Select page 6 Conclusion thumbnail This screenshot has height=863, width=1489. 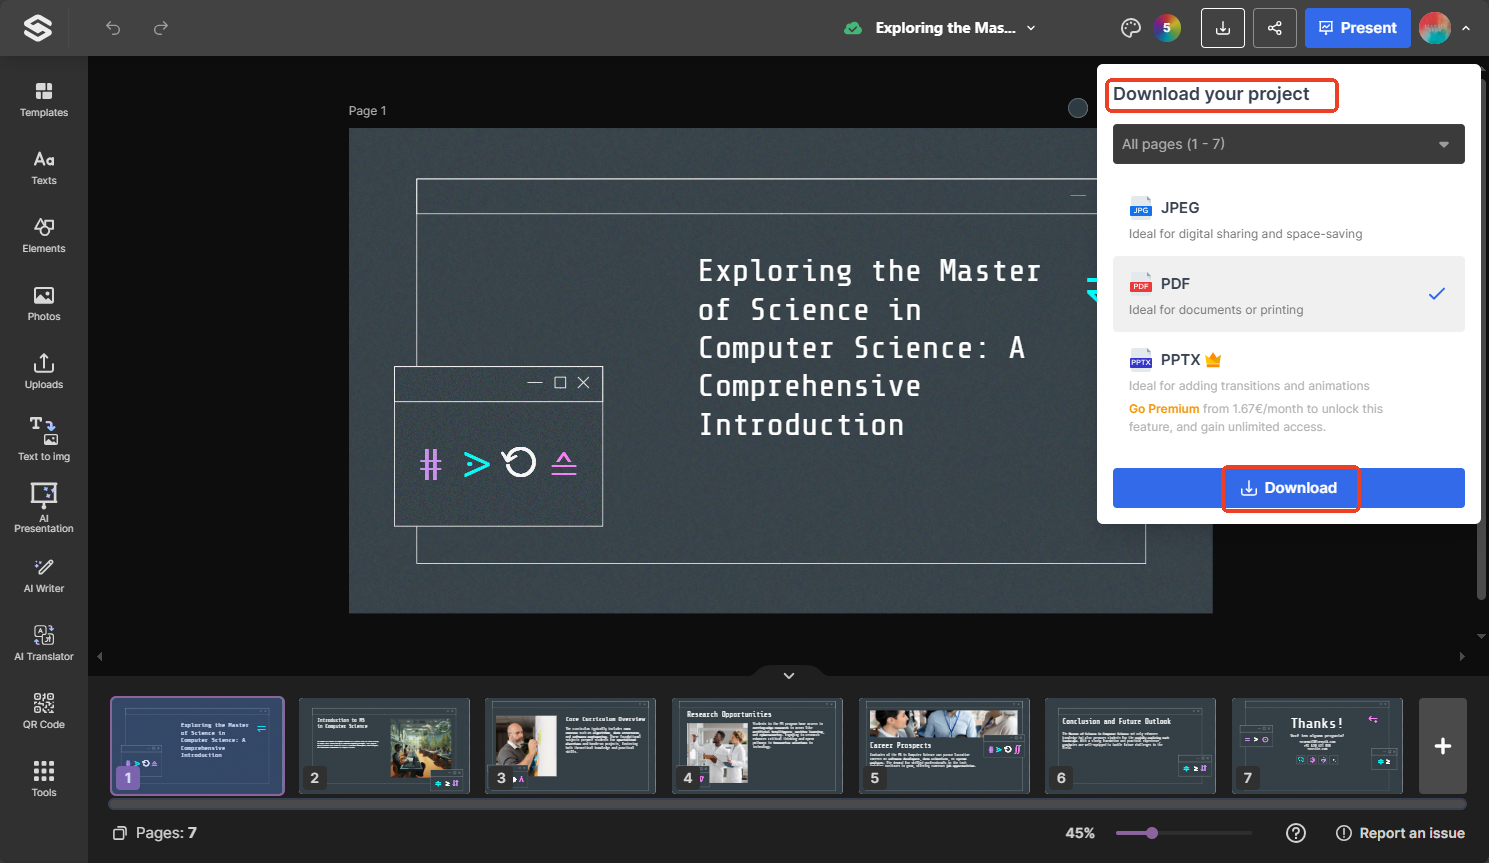point(1130,746)
